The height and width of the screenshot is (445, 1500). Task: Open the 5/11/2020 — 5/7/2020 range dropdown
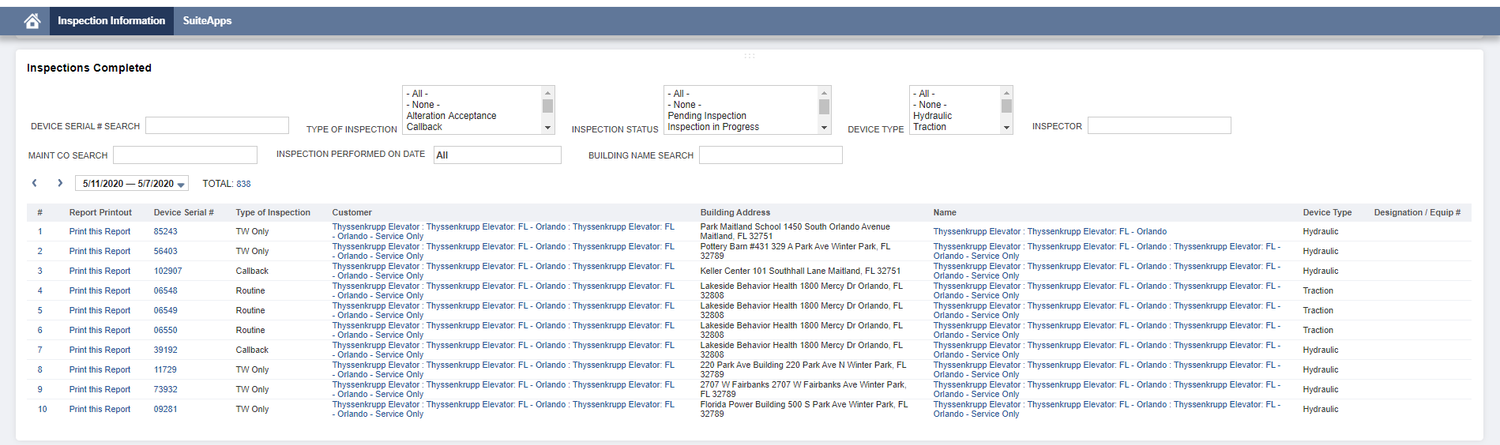pos(132,184)
